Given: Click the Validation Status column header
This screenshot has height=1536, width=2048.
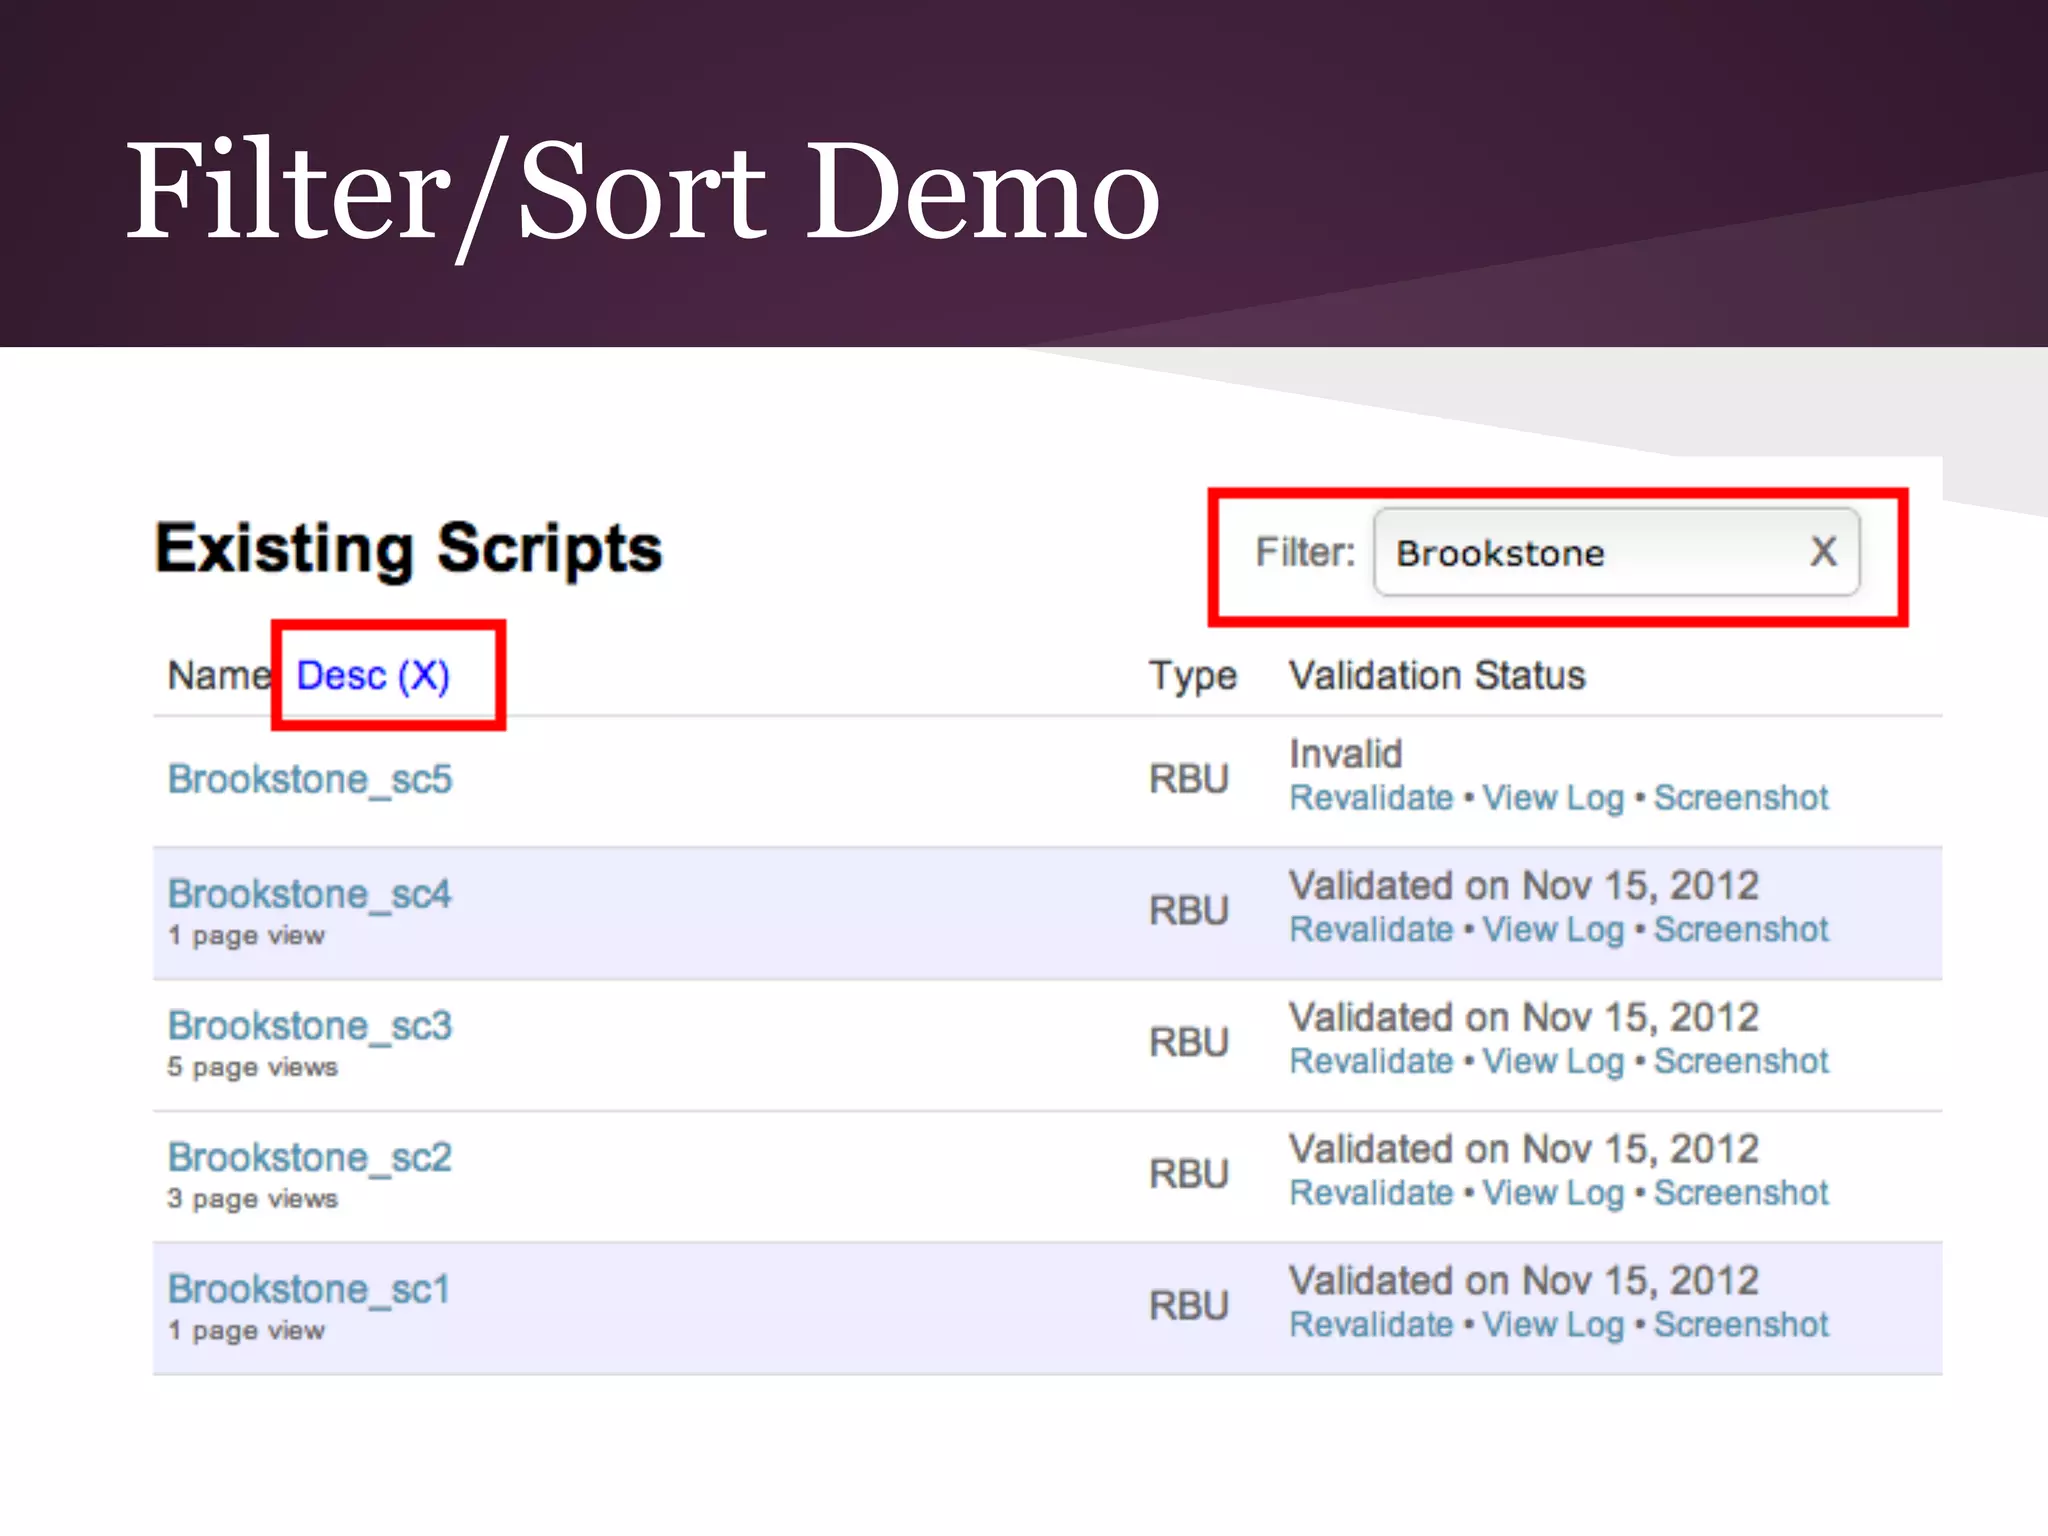Looking at the screenshot, I should 1437,676.
